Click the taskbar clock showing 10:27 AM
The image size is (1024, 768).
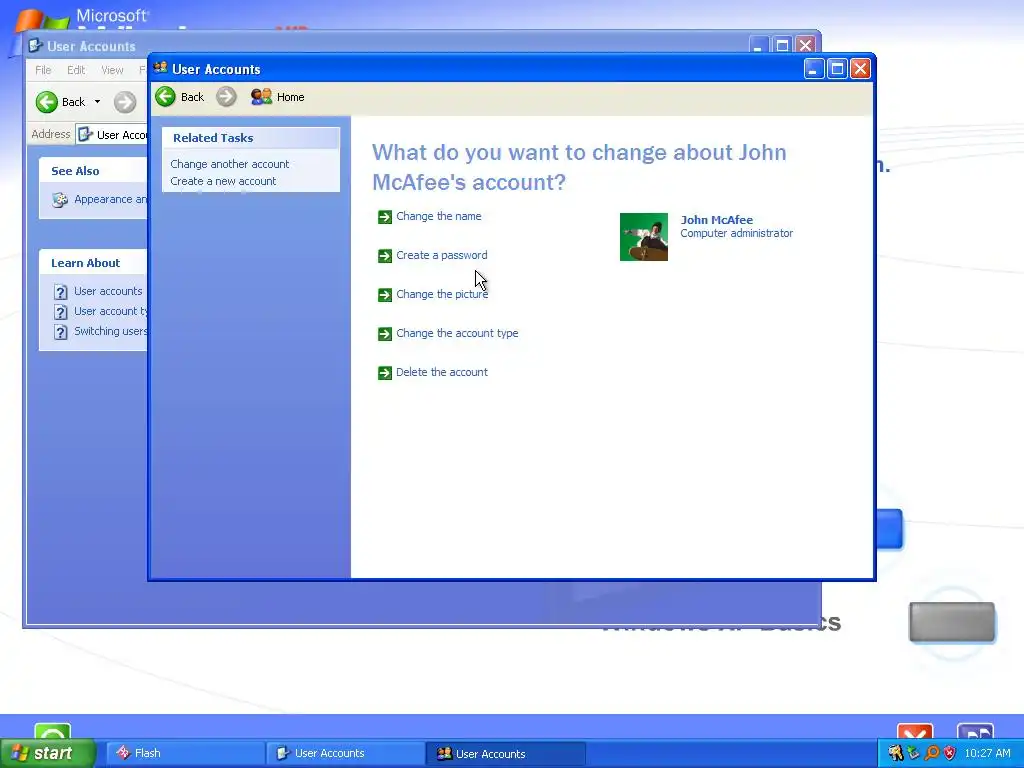(987, 753)
